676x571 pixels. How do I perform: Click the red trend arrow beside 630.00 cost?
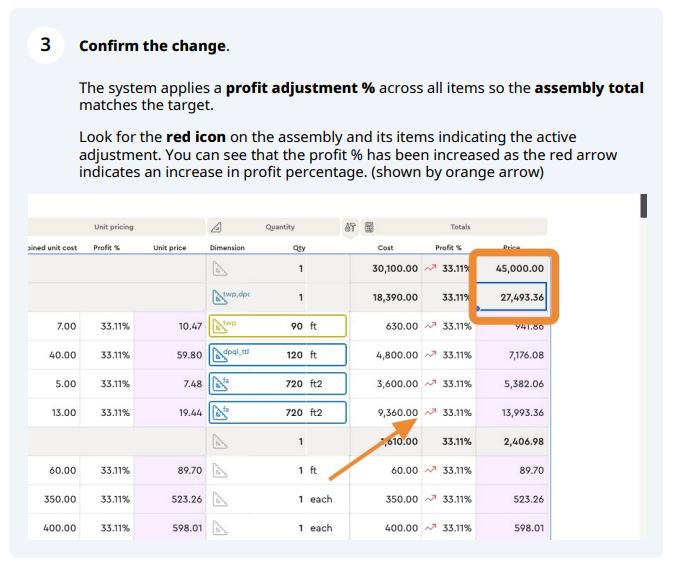pos(431,326)
